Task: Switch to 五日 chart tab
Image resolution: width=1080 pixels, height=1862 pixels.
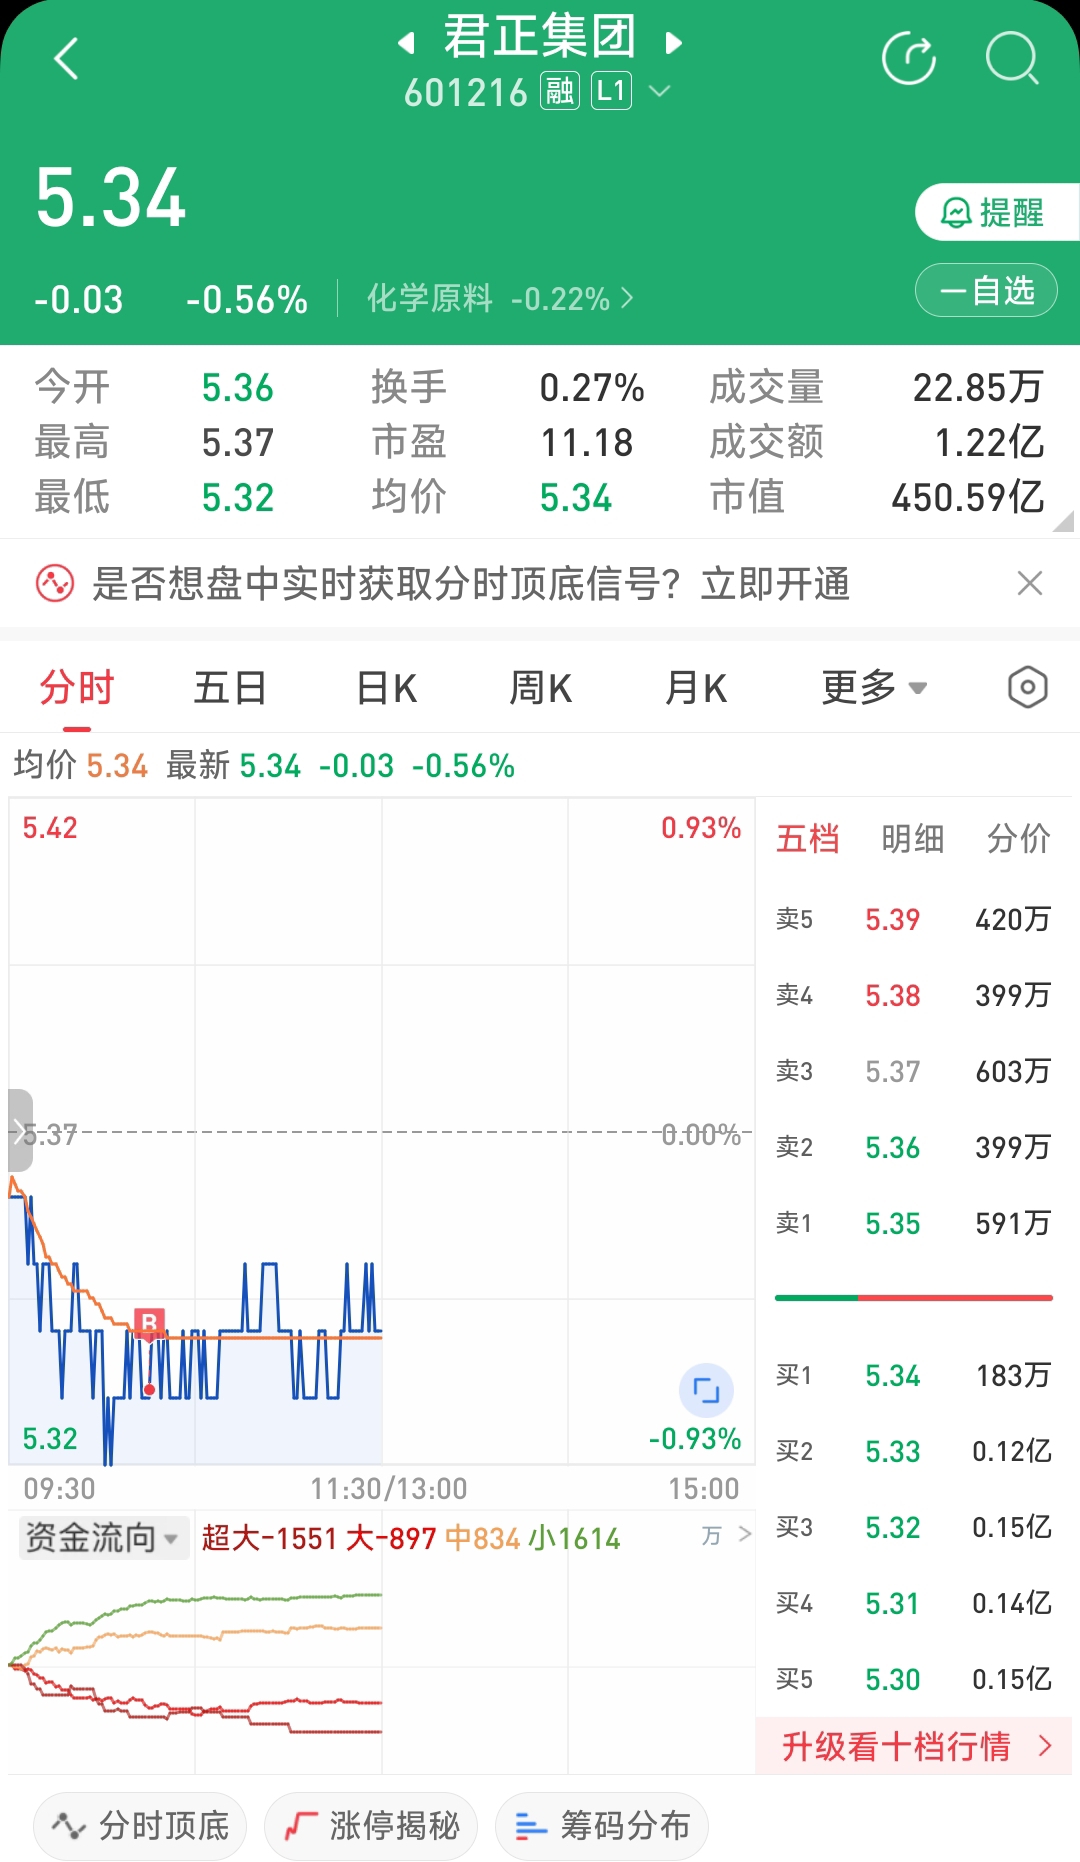Action: click(x=230, y=688)
